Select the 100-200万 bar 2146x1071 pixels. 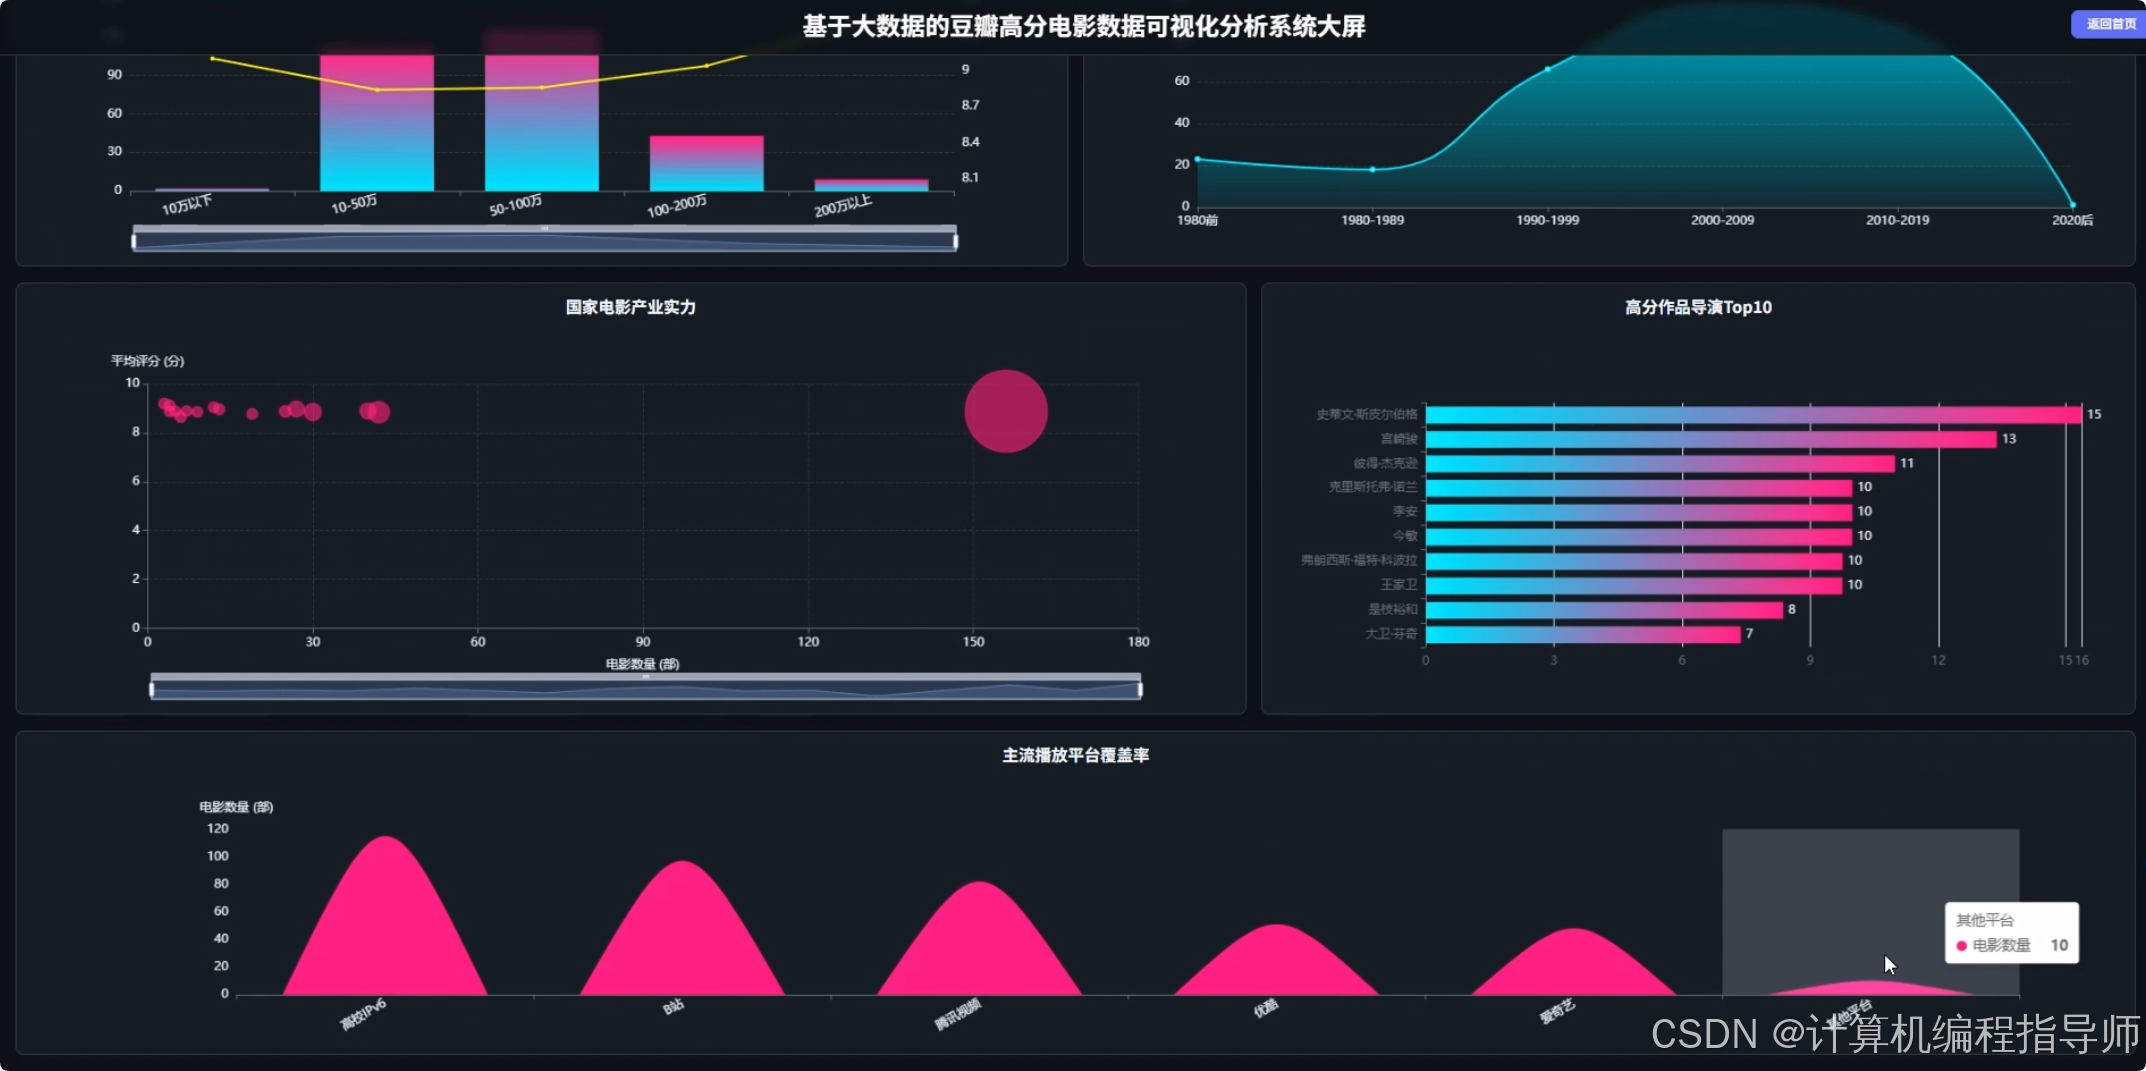[706, 163]
